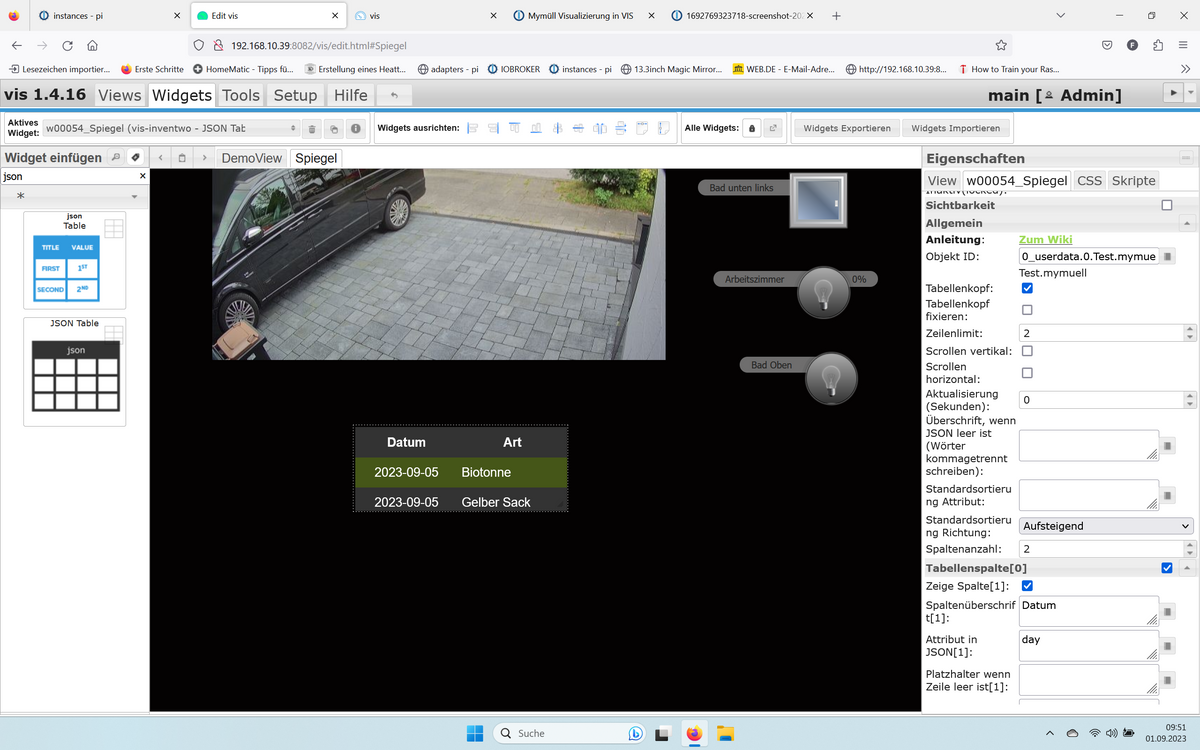Viewport: 1200px width, 750px height.
Task: Click the Zeilenlimit number field
Action: click(1099, 333)
